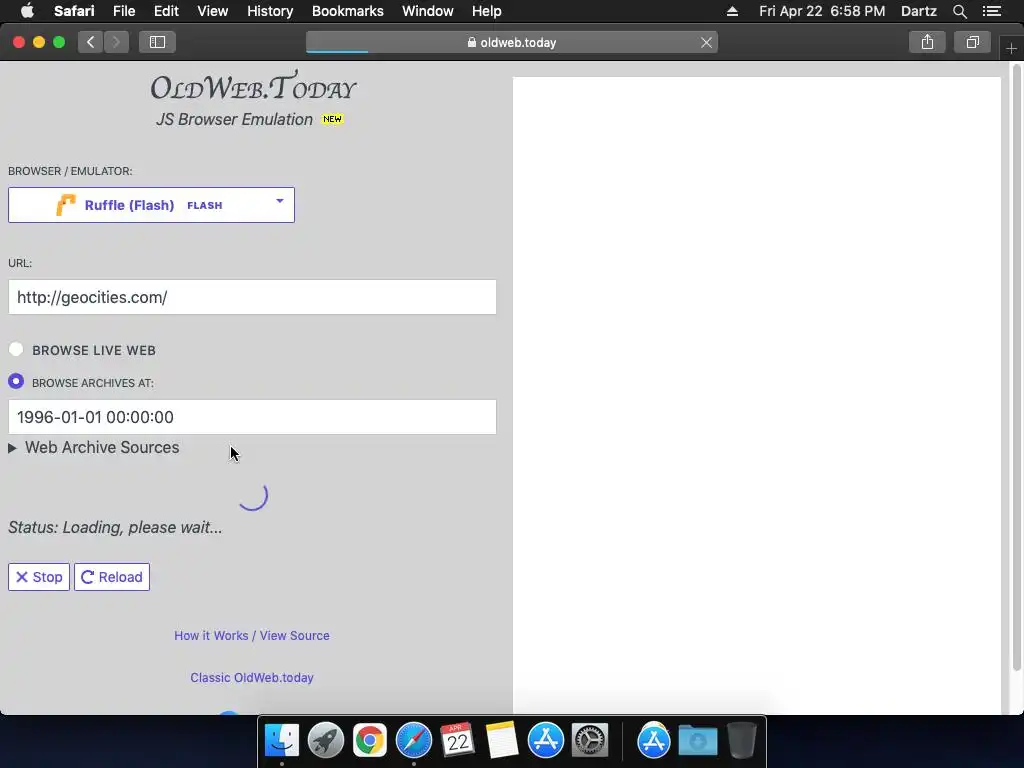Viewport: 1024px width, 768px height.
Task: Open the History menu
Action: (x=270, y=11)
